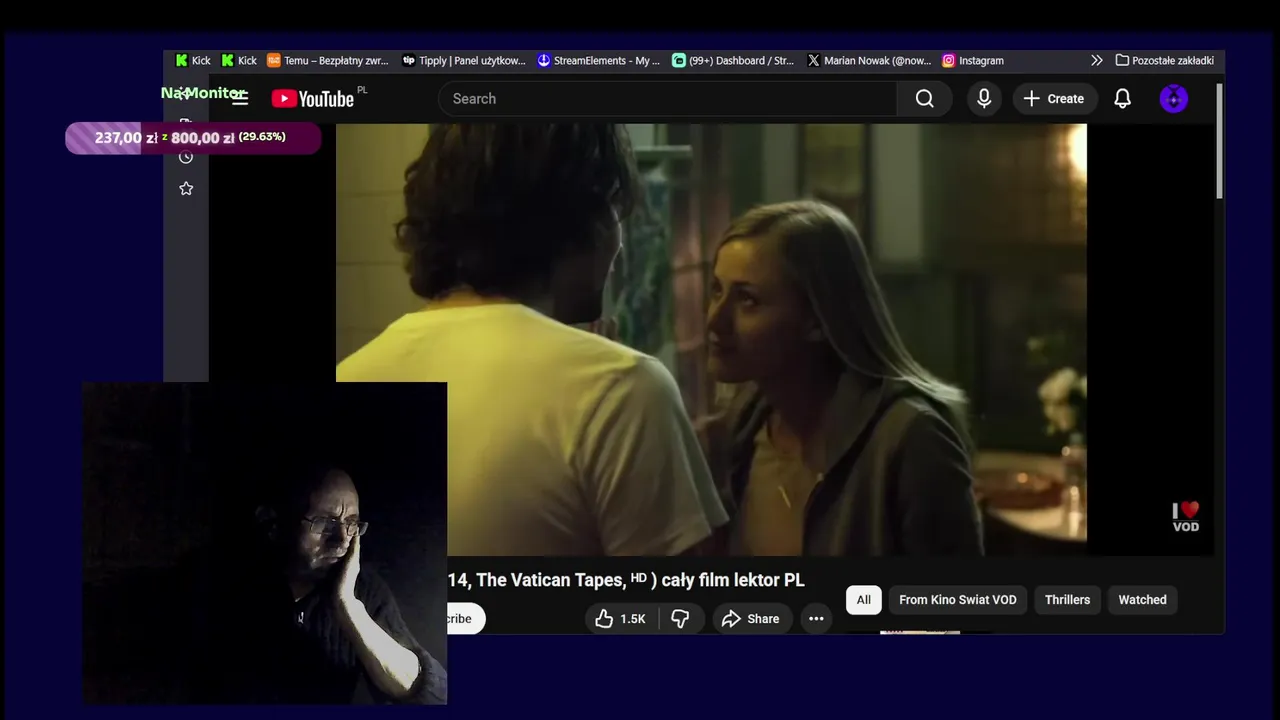Image resolution: width=1280 pixels, height=720 pixels.
Task: Click into the YouTube Search field
Action: click(x=667, y=98)
